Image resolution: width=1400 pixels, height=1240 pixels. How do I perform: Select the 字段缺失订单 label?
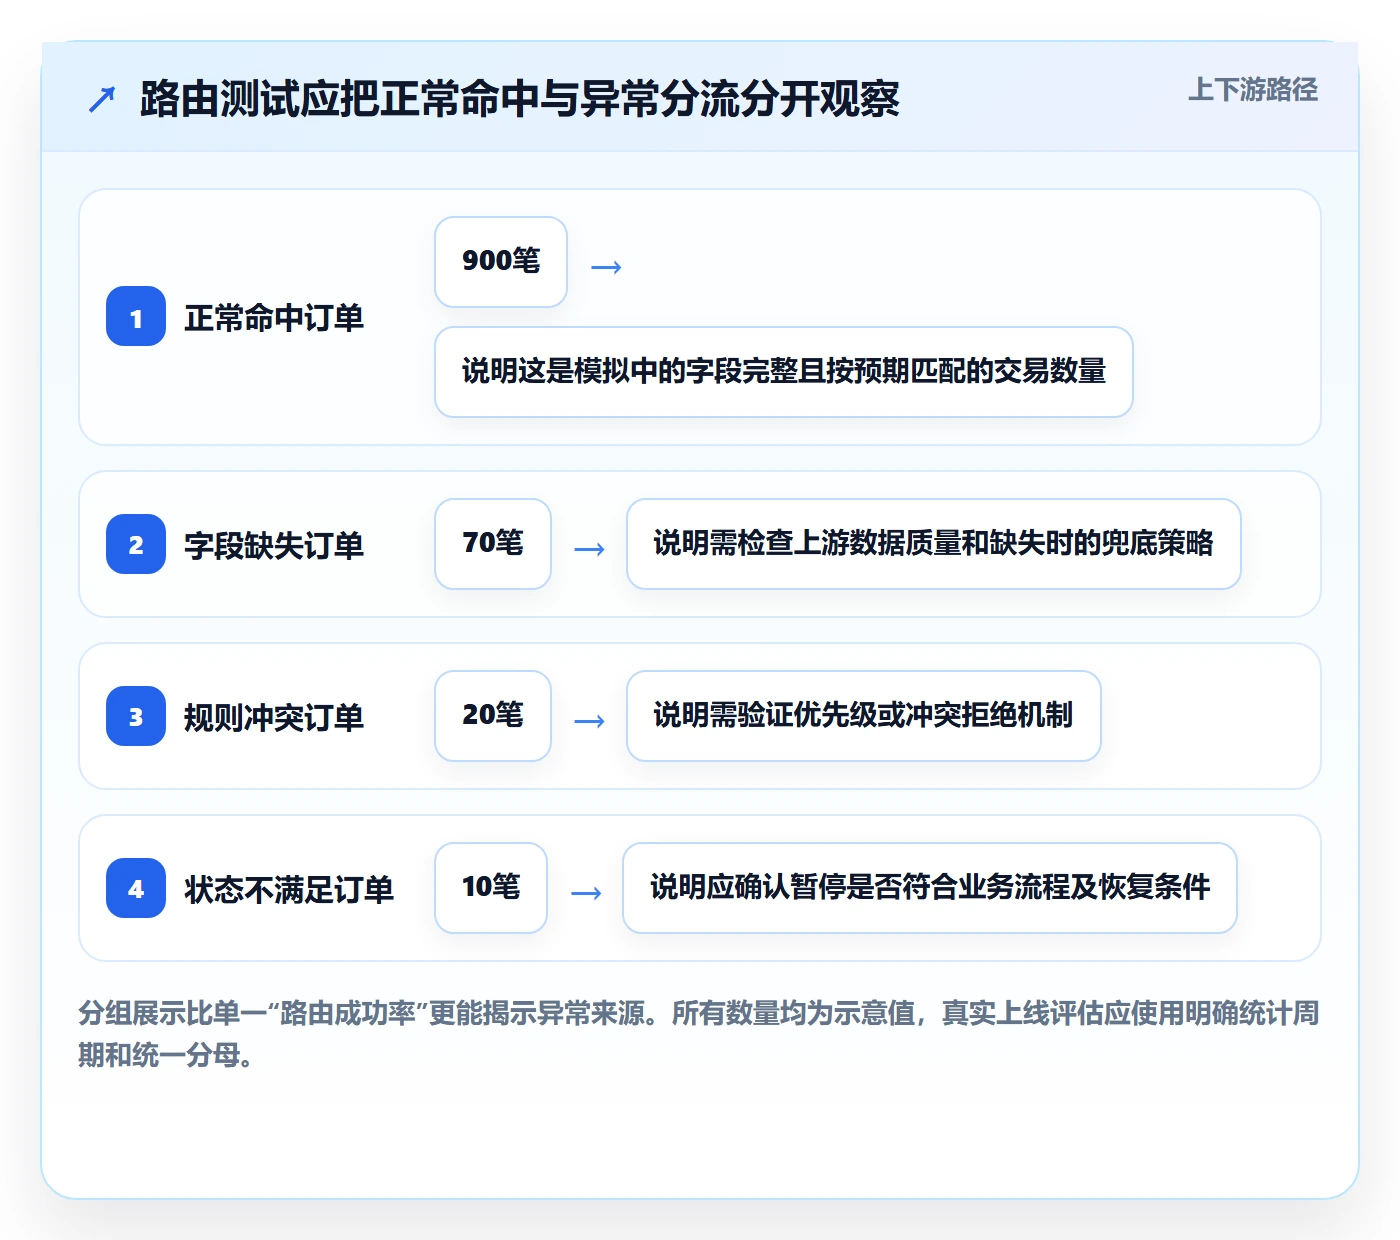click(x=274, y=546)
